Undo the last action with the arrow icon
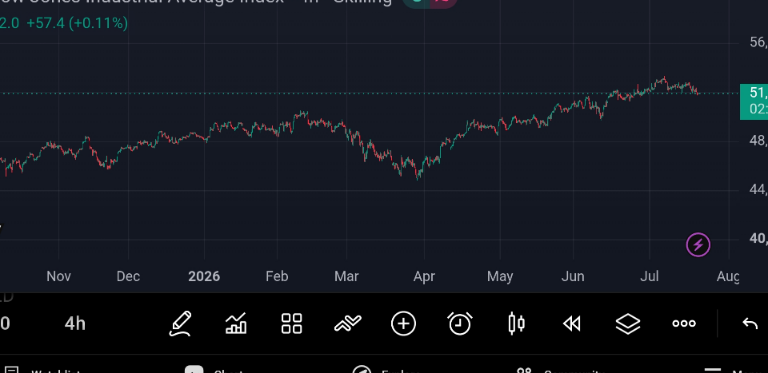 (x=750, y=324)
